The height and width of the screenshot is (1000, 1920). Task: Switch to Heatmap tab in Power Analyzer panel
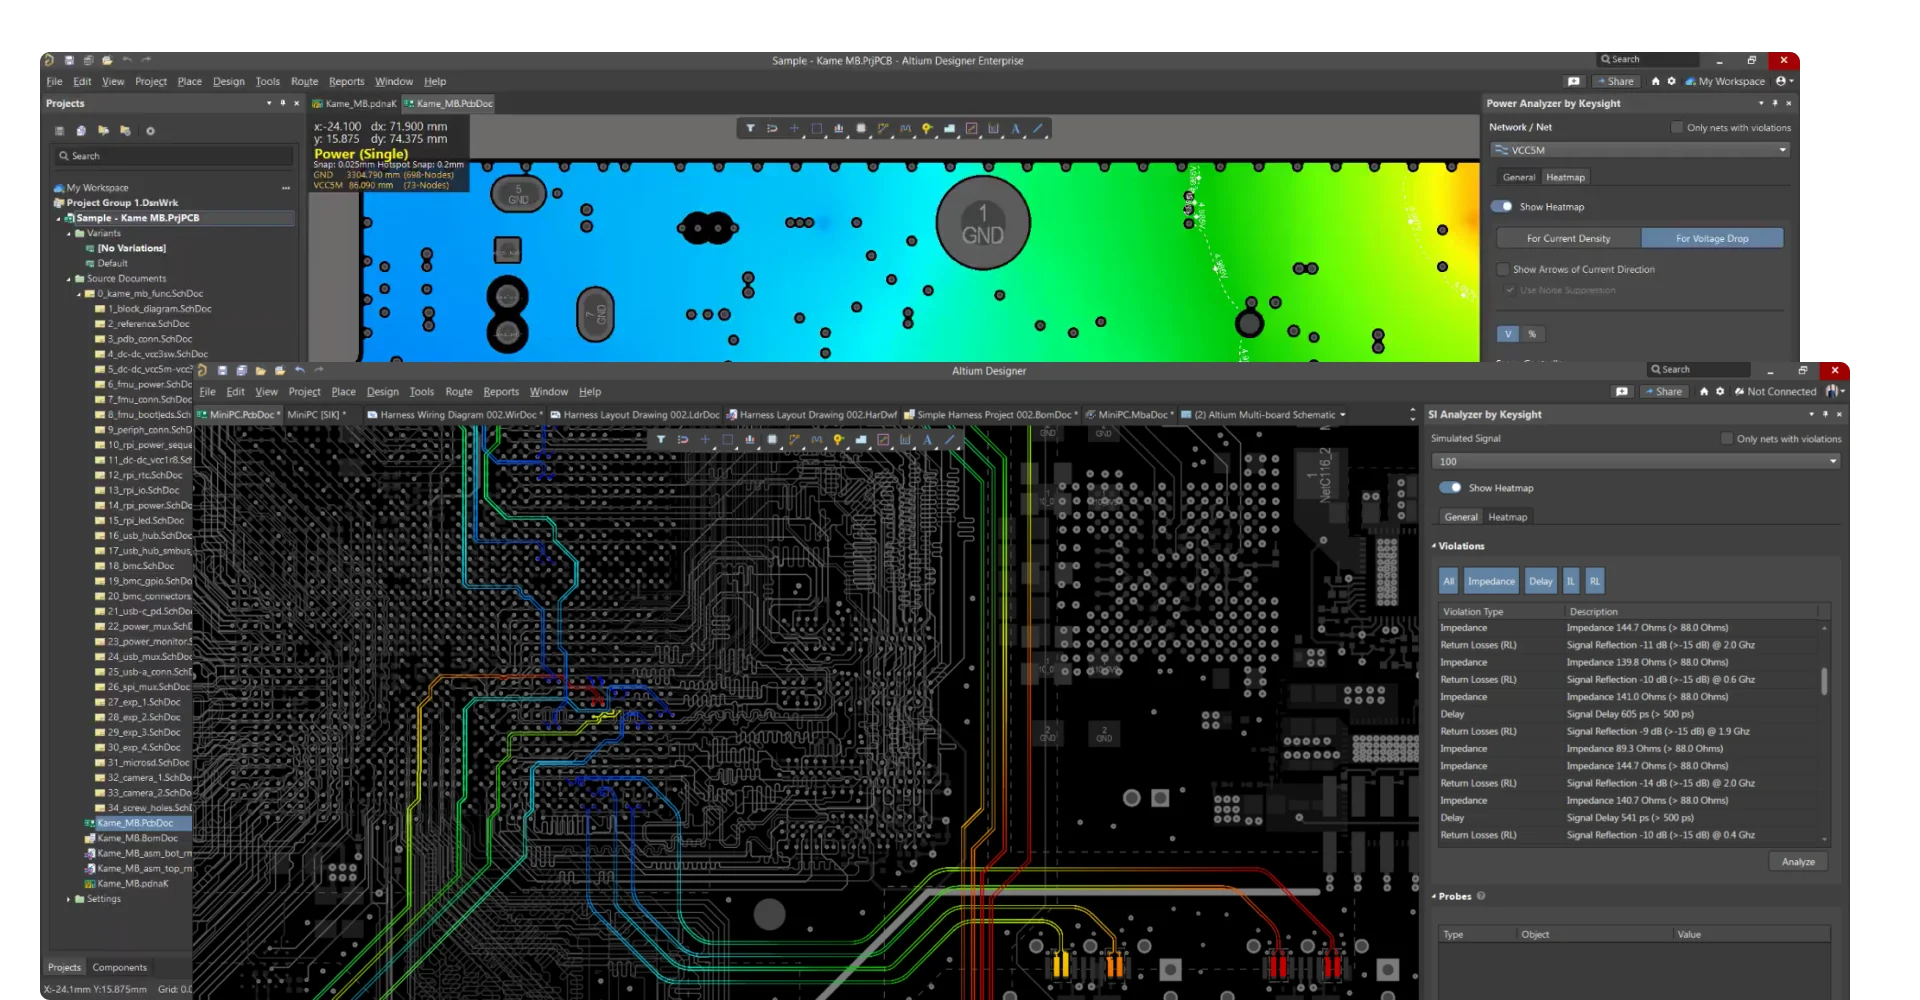click(1565, 177)
